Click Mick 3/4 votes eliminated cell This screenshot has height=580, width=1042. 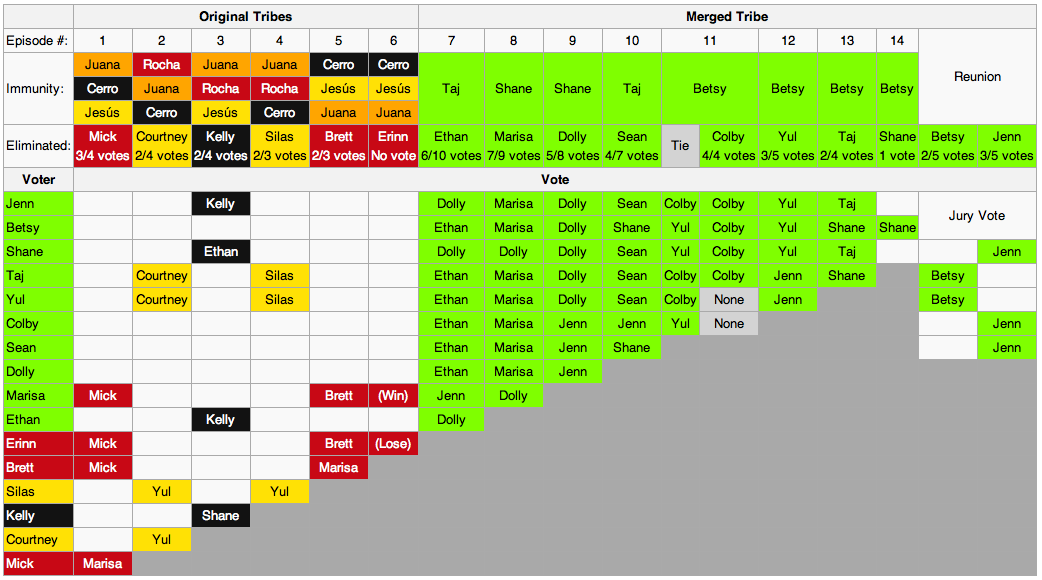(x=103, y=145)
